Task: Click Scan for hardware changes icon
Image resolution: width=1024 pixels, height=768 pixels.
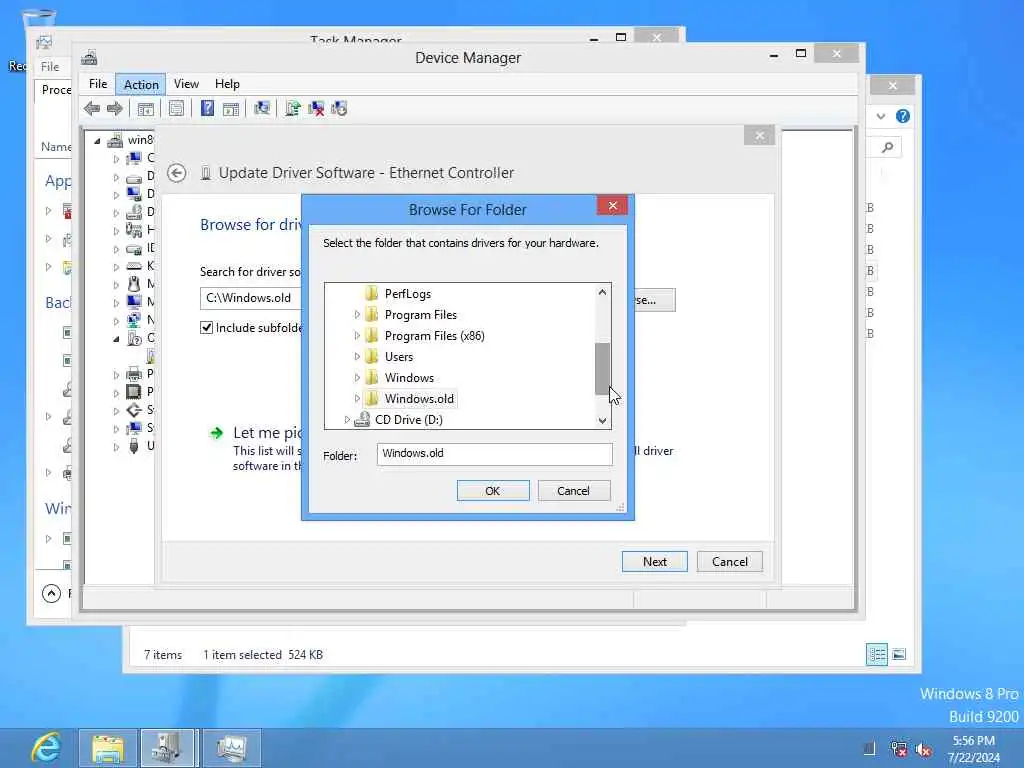Action: (x=262, y=108)
